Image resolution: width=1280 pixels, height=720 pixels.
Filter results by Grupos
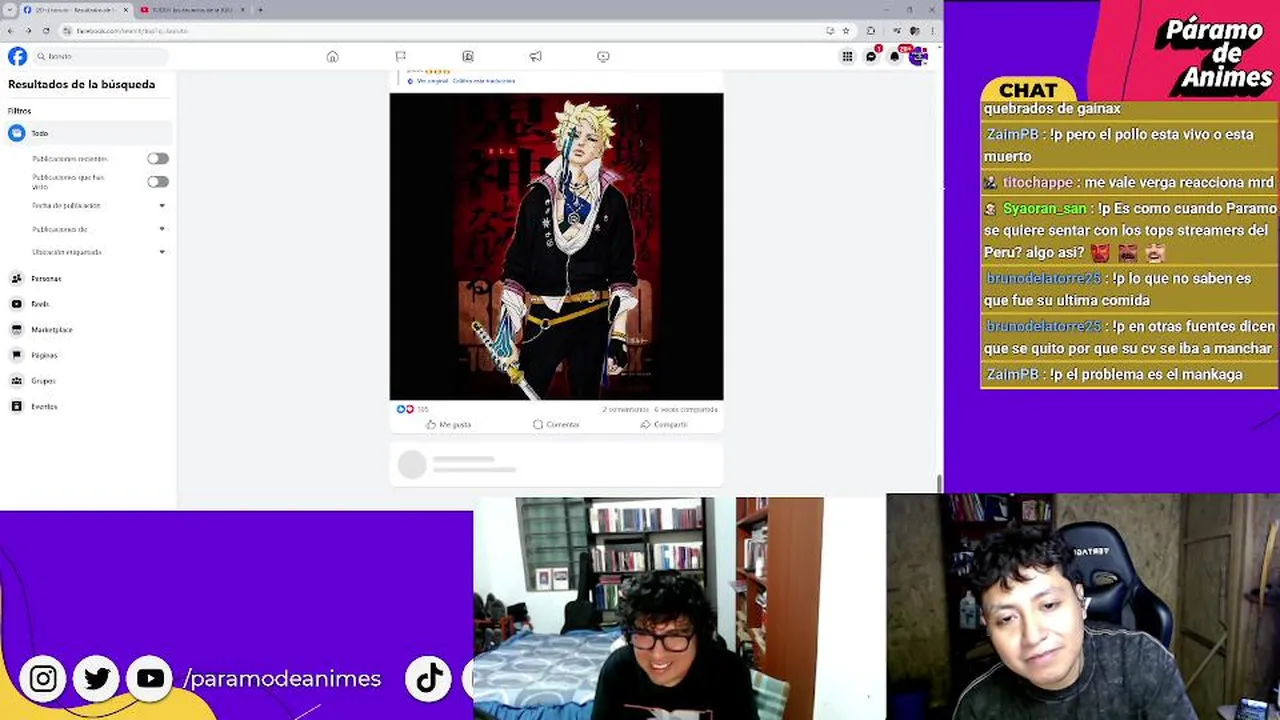88,381
